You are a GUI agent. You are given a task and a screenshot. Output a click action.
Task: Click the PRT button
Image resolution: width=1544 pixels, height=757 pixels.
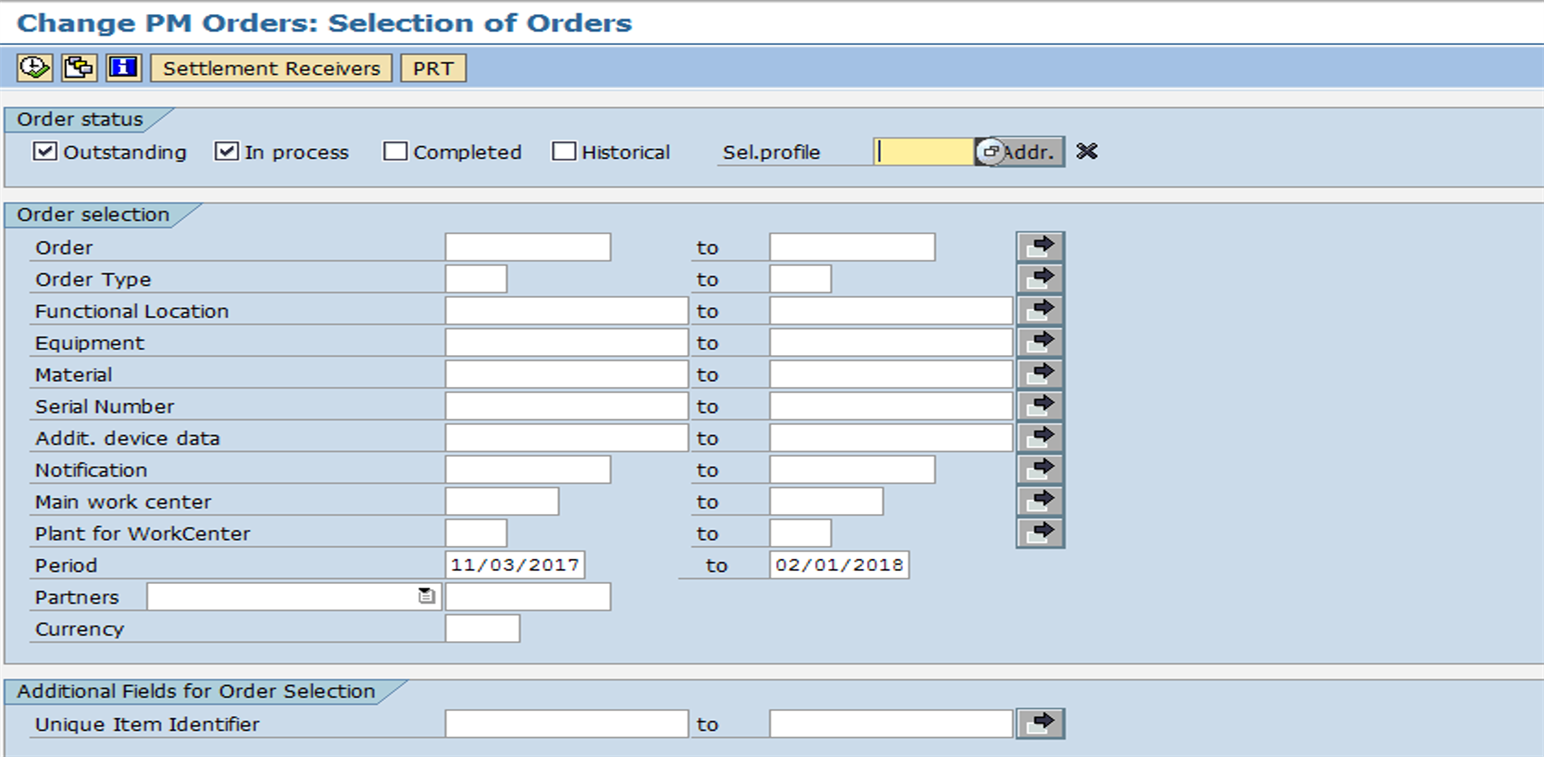pyautogui.click(x=433, y=68)
